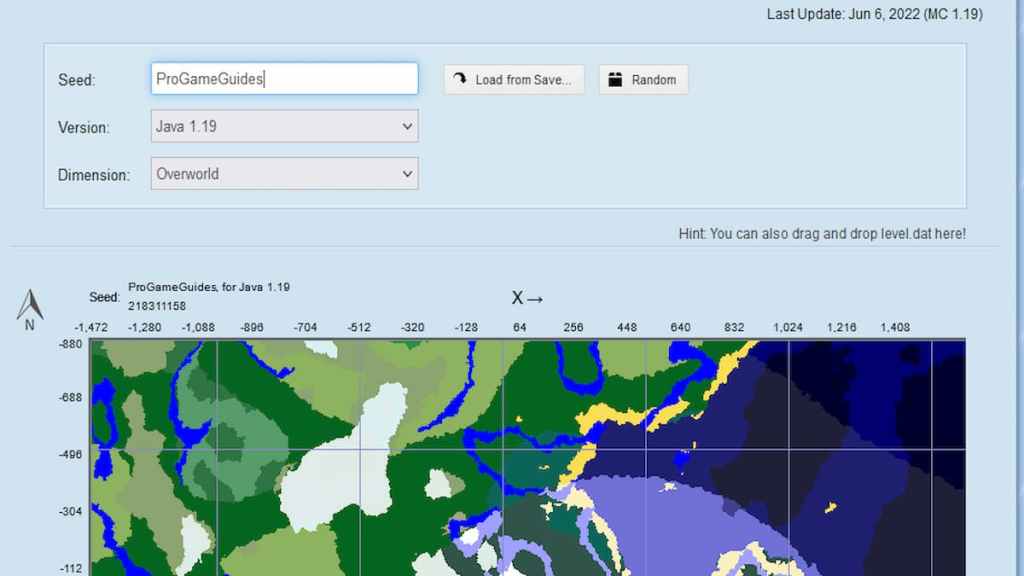
Task: Click the curved arrow icon on Load from Save
Action: tap(459, 79)
